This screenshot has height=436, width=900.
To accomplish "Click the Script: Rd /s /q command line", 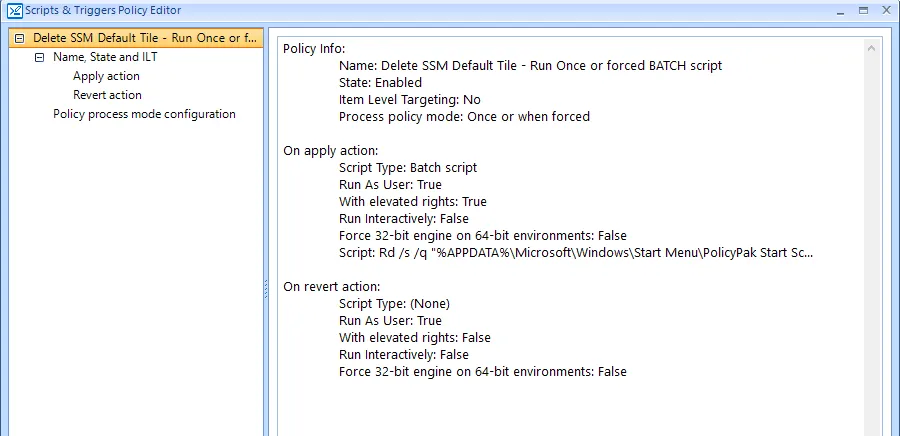I will coord(575,253).
